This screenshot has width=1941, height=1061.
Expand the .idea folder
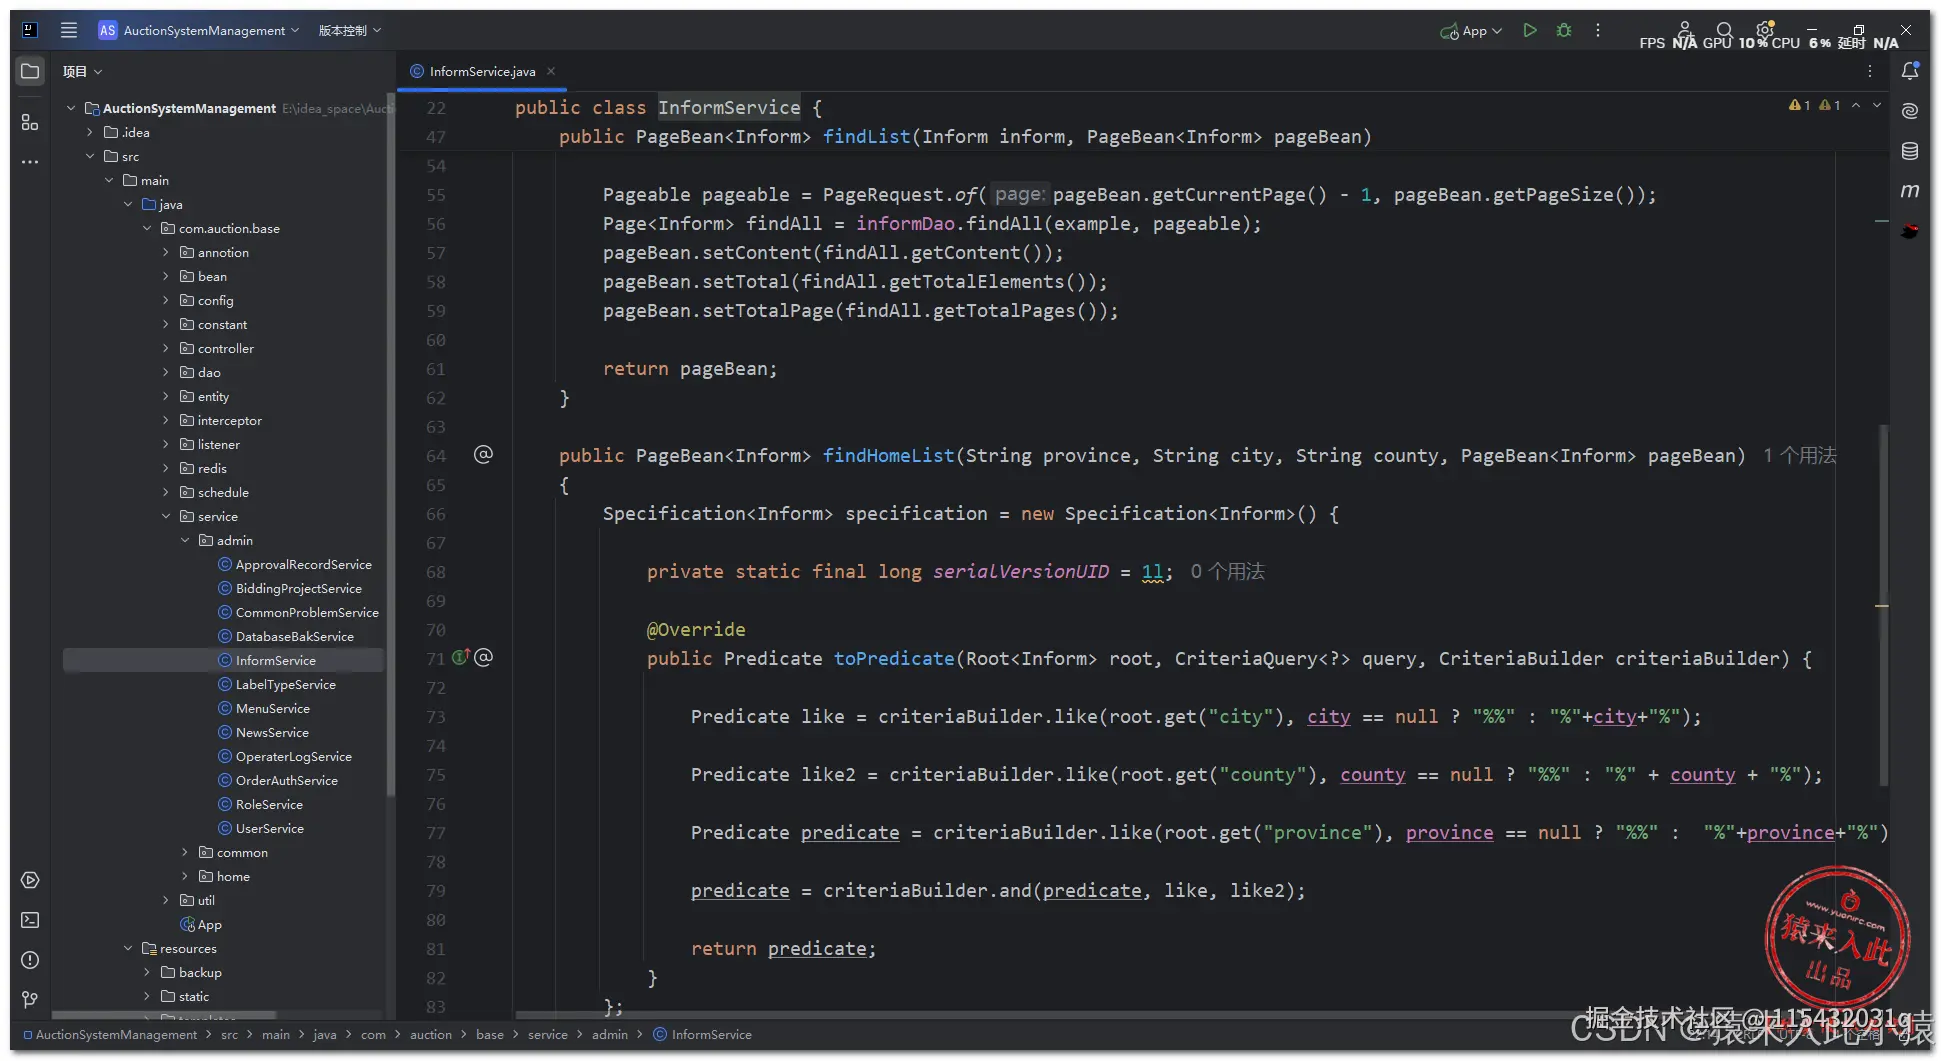tap(90, 132)
